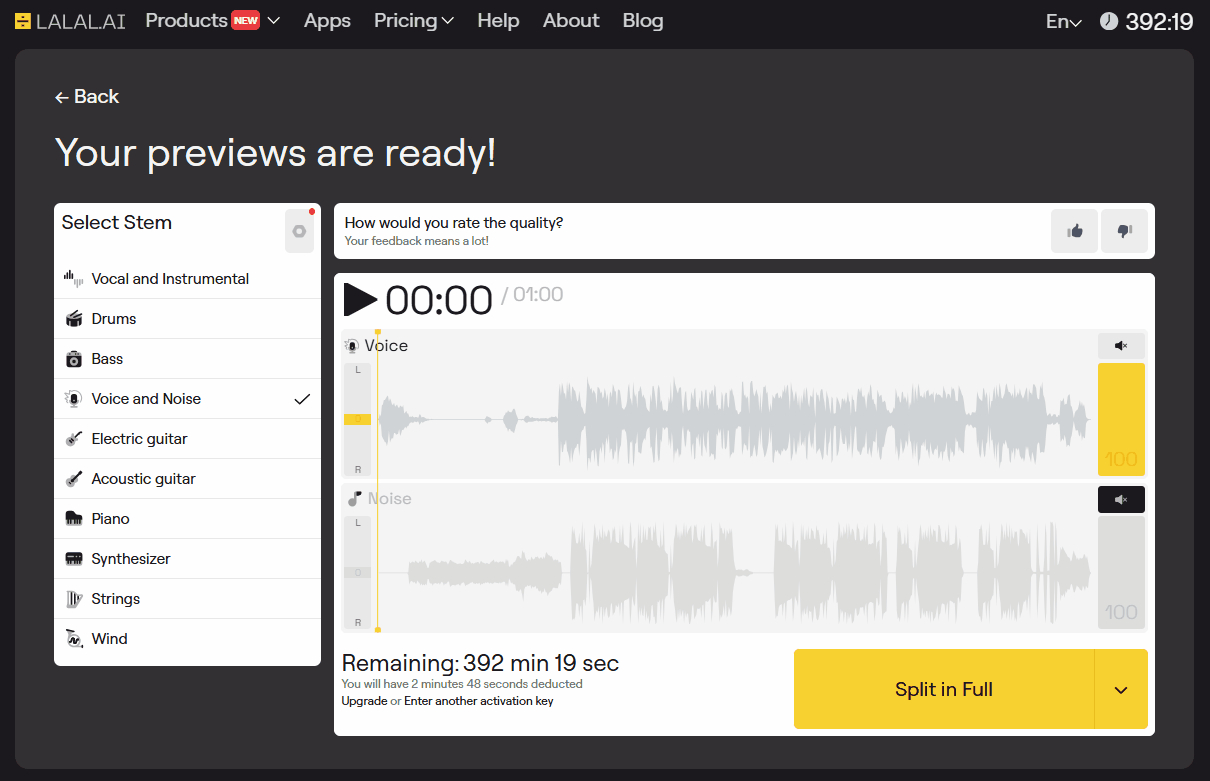Select the Drums stem icon

pyautogui.click(x=74, y=319)
